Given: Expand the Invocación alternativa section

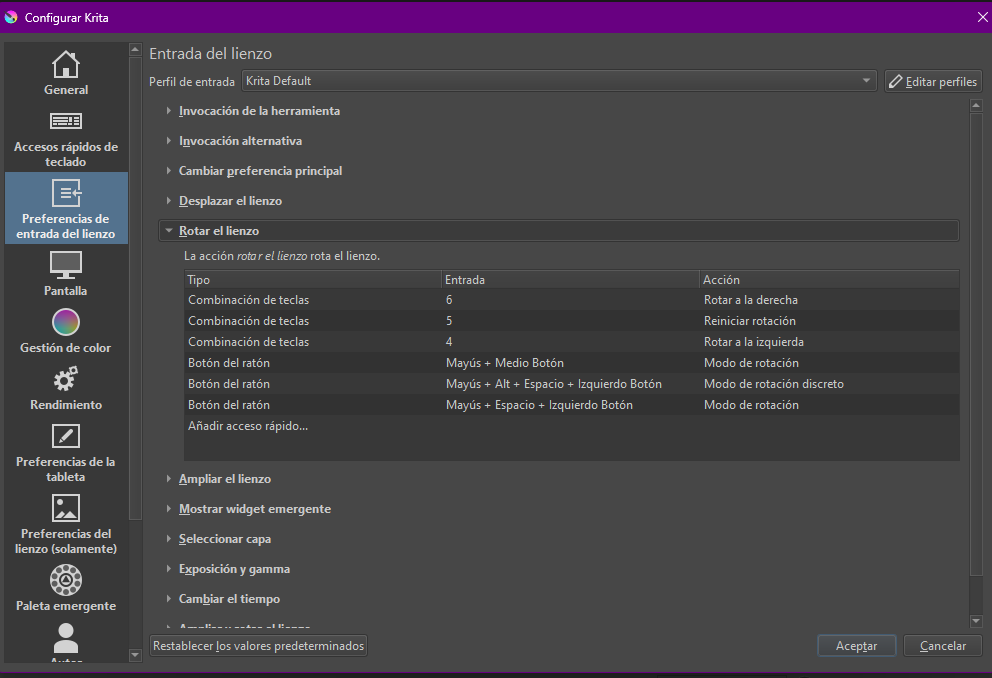Looking at the screenshot, I should (x=240, y=141).
